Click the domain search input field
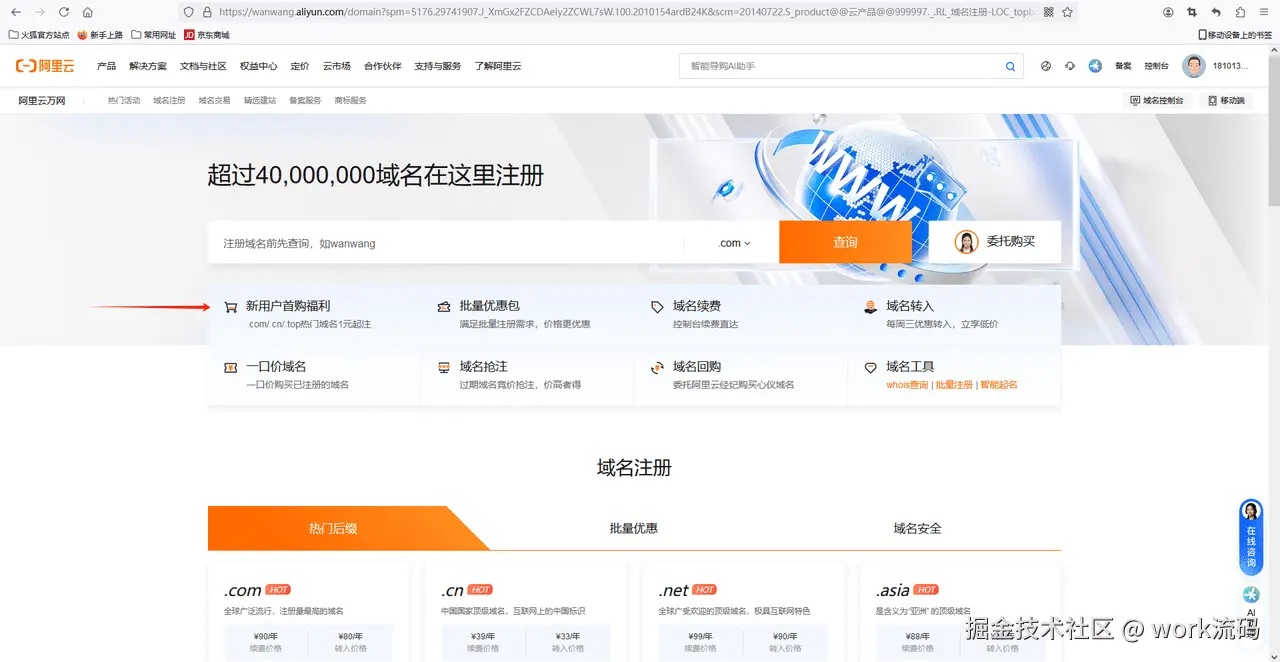1280x662 pixels. pos(445,242)
